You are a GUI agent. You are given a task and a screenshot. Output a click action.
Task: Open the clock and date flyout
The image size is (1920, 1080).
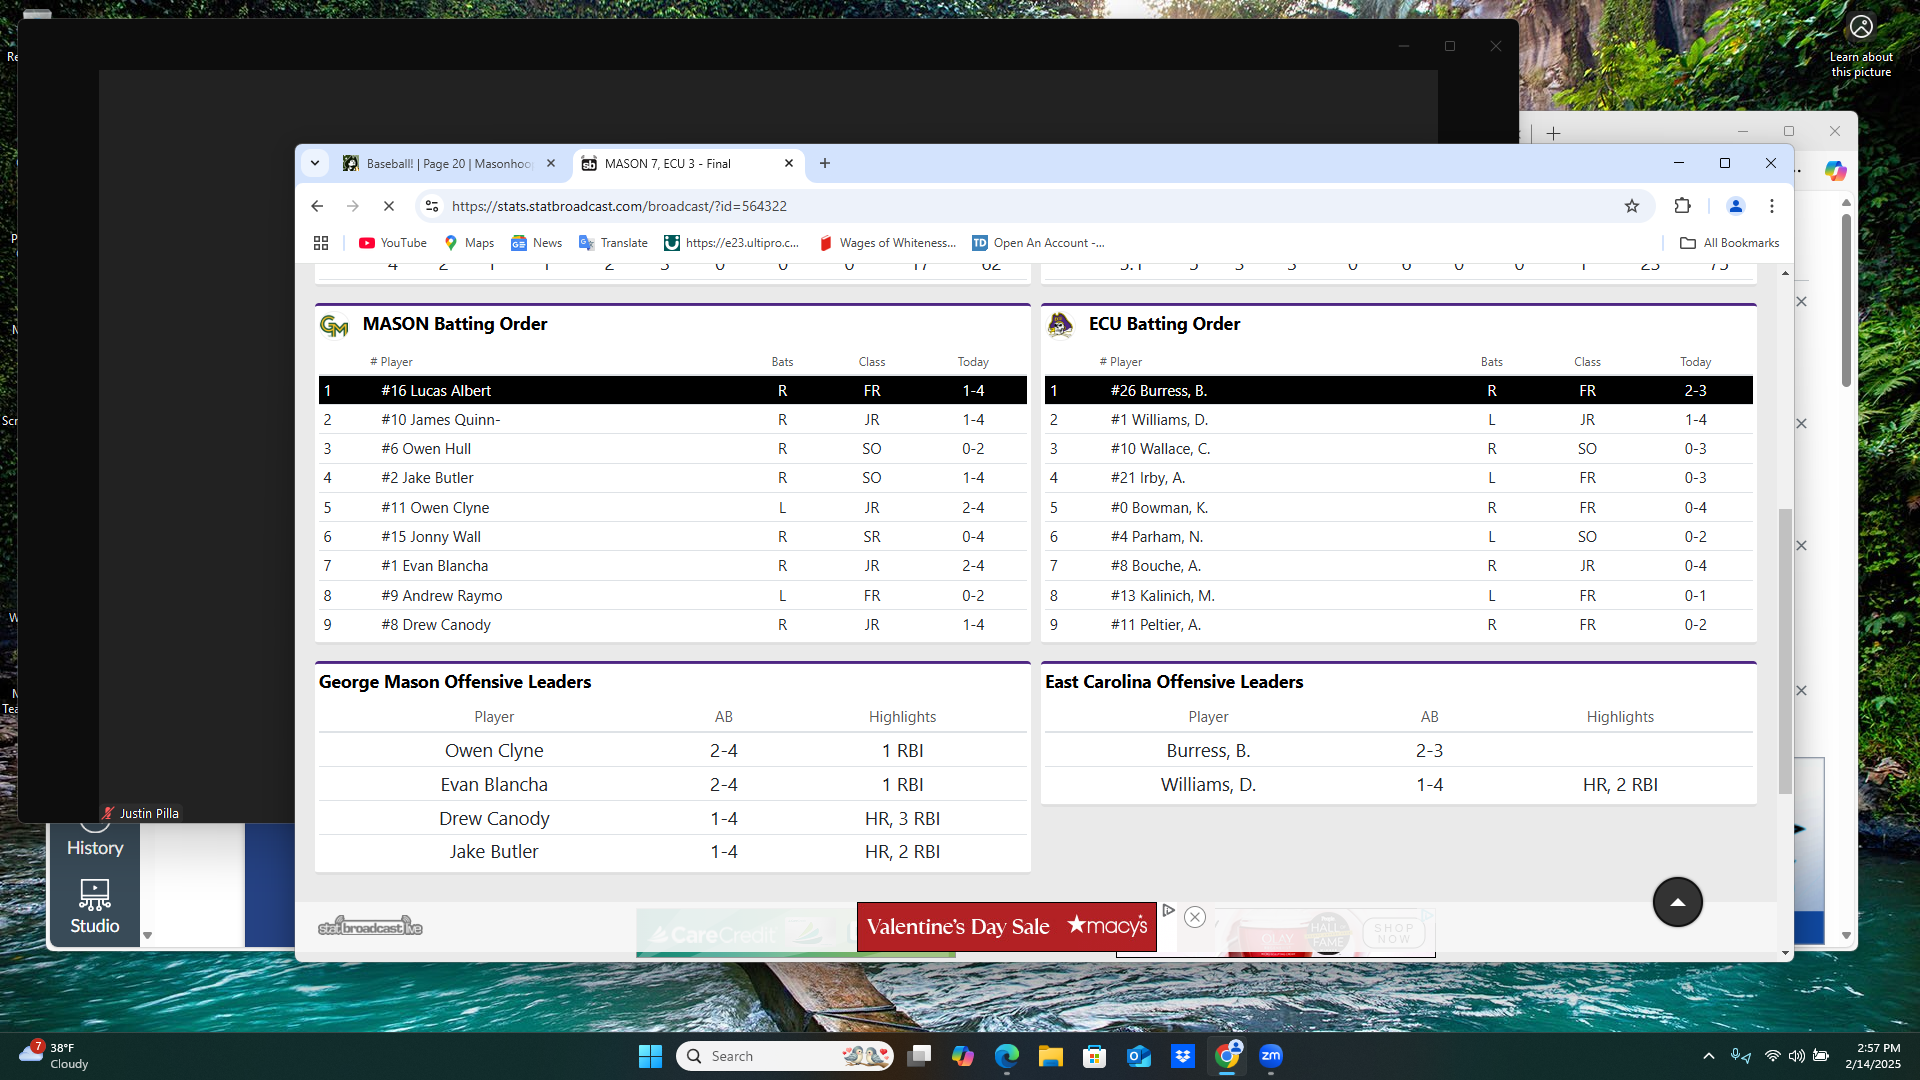pyautogui.click(x=1873, y=1056)
